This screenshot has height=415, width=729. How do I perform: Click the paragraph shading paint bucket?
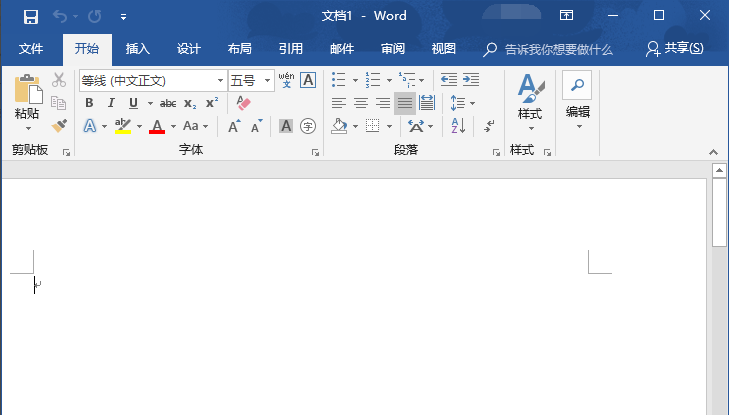point(339,126)
